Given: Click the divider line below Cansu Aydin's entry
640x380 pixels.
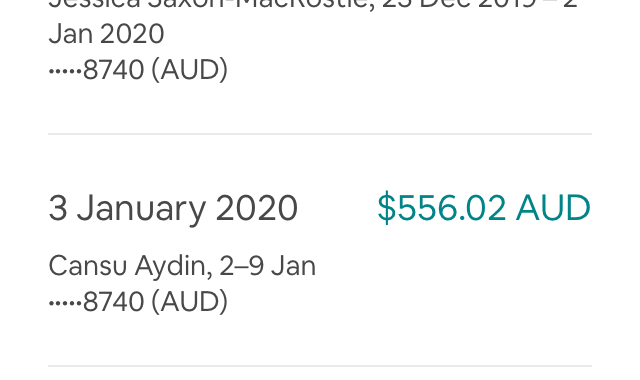Looking at the screenshot, I should 320,366.
